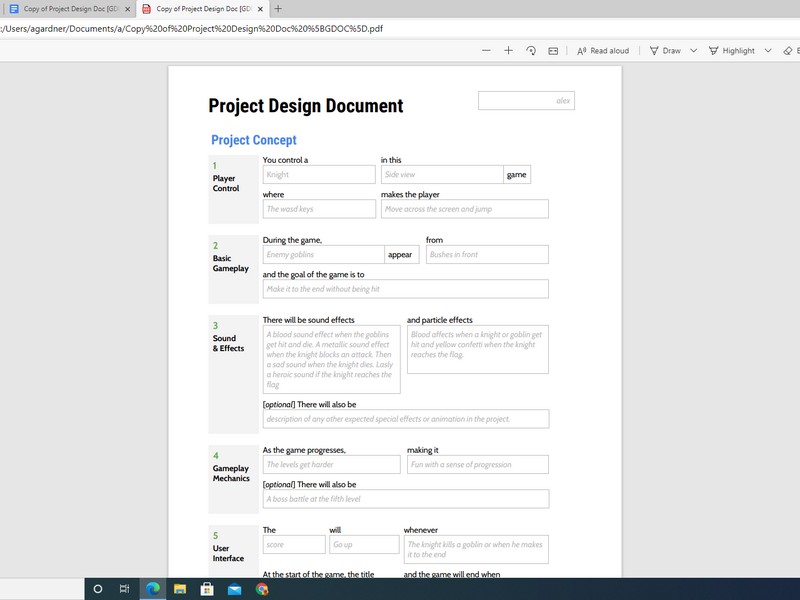
Task: Open File Explorer from the taskbar
Action: pyautogui.click(x=180, y=589)
